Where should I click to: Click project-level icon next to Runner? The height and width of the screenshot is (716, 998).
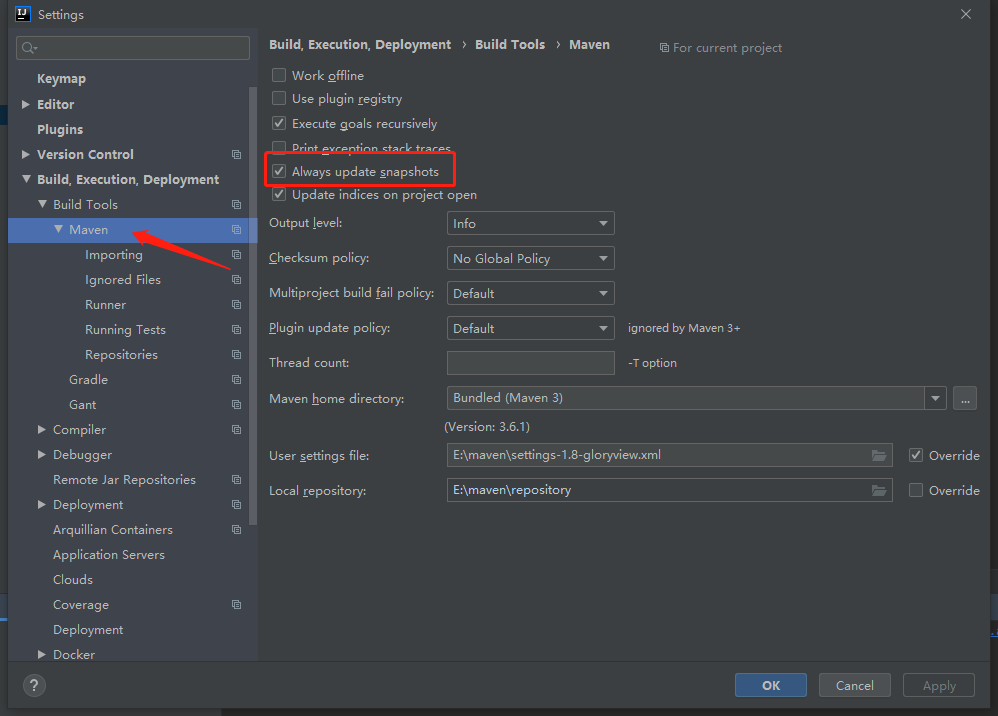(x=237, y=305)
